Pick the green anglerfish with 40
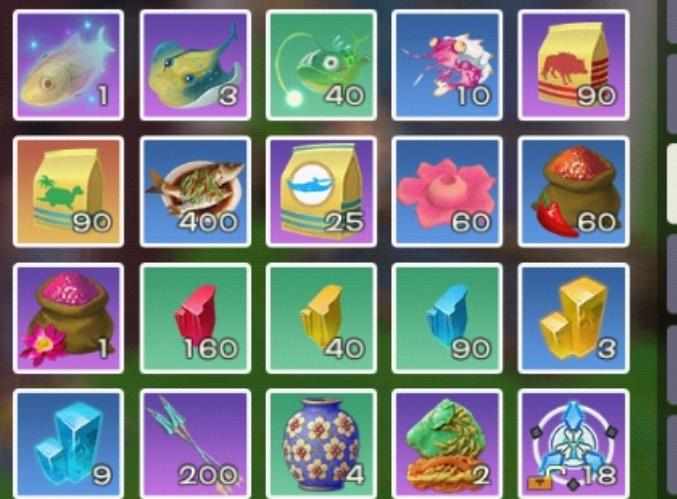 click(x=321, y=65)
